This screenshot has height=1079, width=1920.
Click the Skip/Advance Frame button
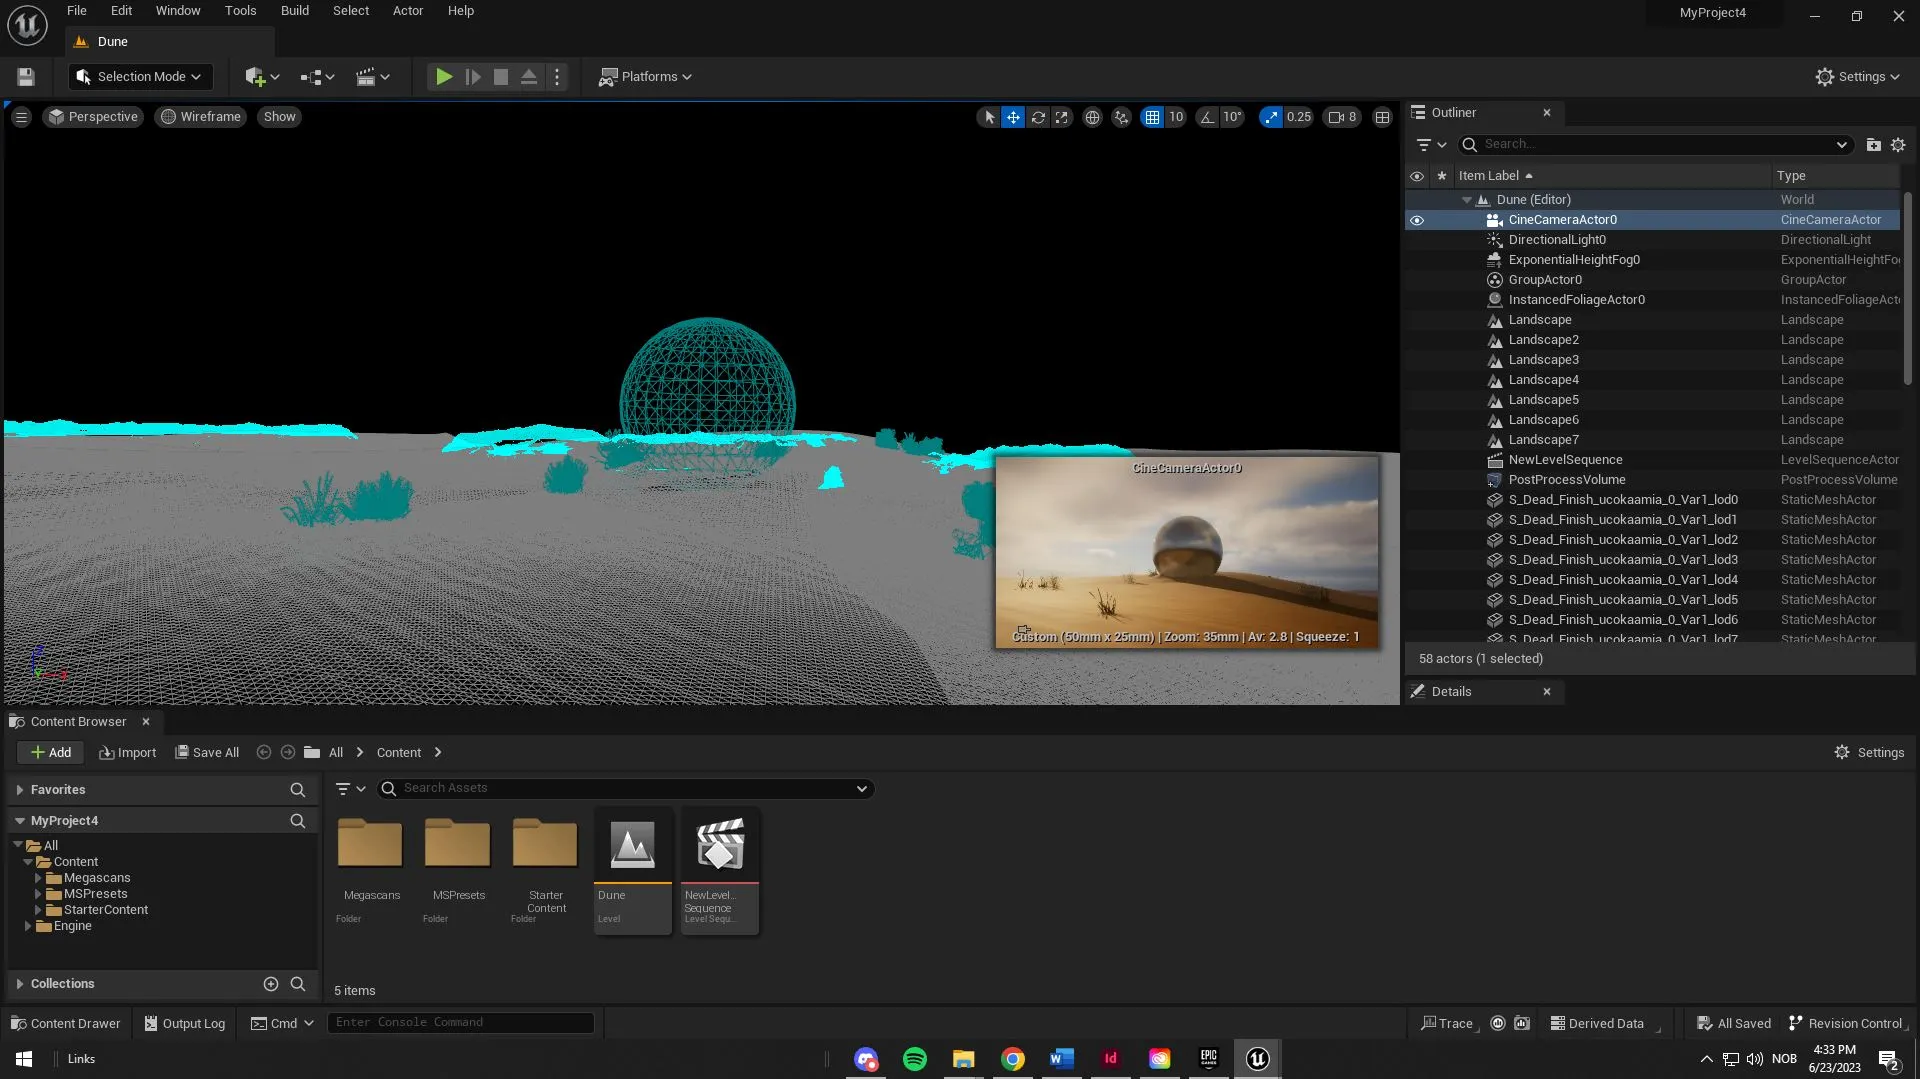click(x=473, y=77)
